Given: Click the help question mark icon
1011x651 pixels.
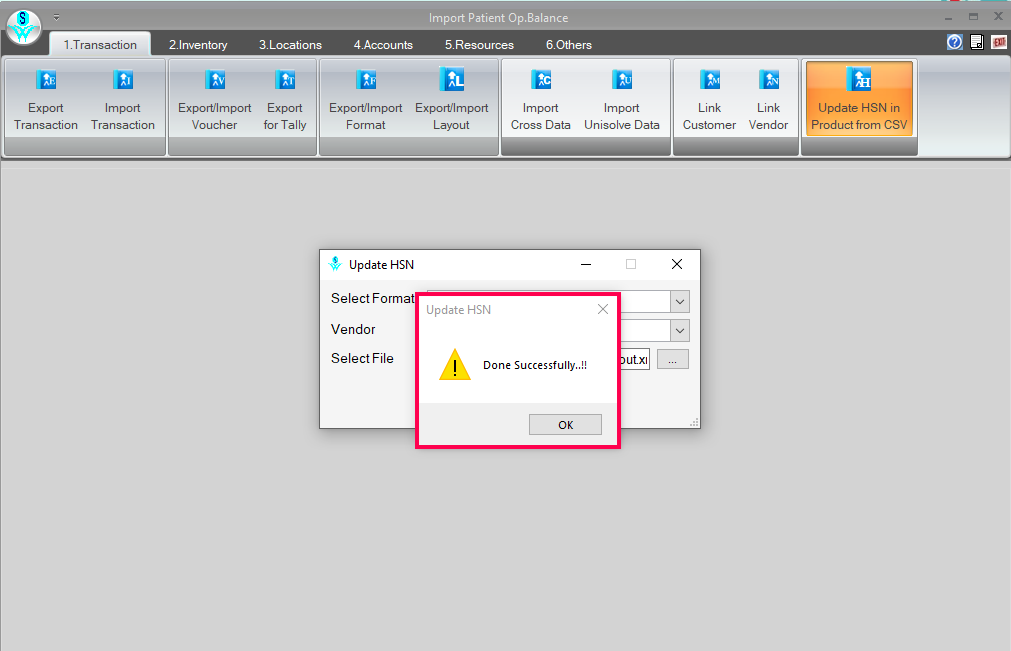Looking at the screenshot, I should pos(953,42).
